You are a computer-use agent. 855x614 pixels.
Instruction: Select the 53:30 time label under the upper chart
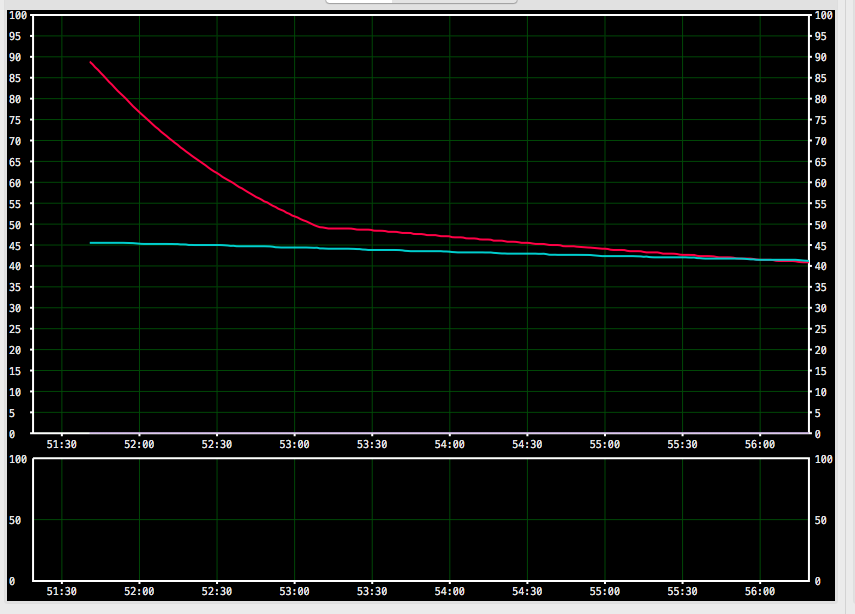372,444
